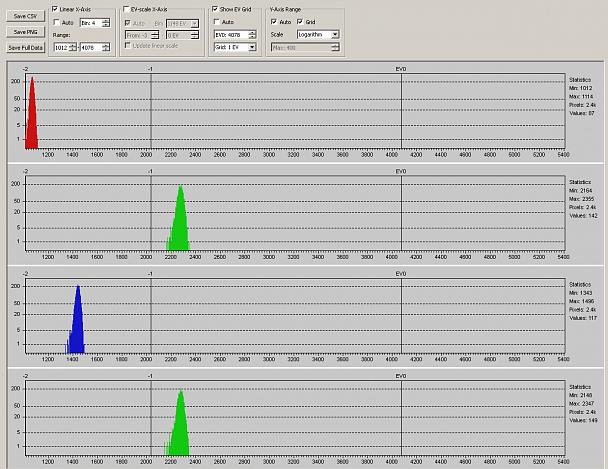Click inside the Bin: 4 field
Viewport: 608px width, 469px height.
91,23
